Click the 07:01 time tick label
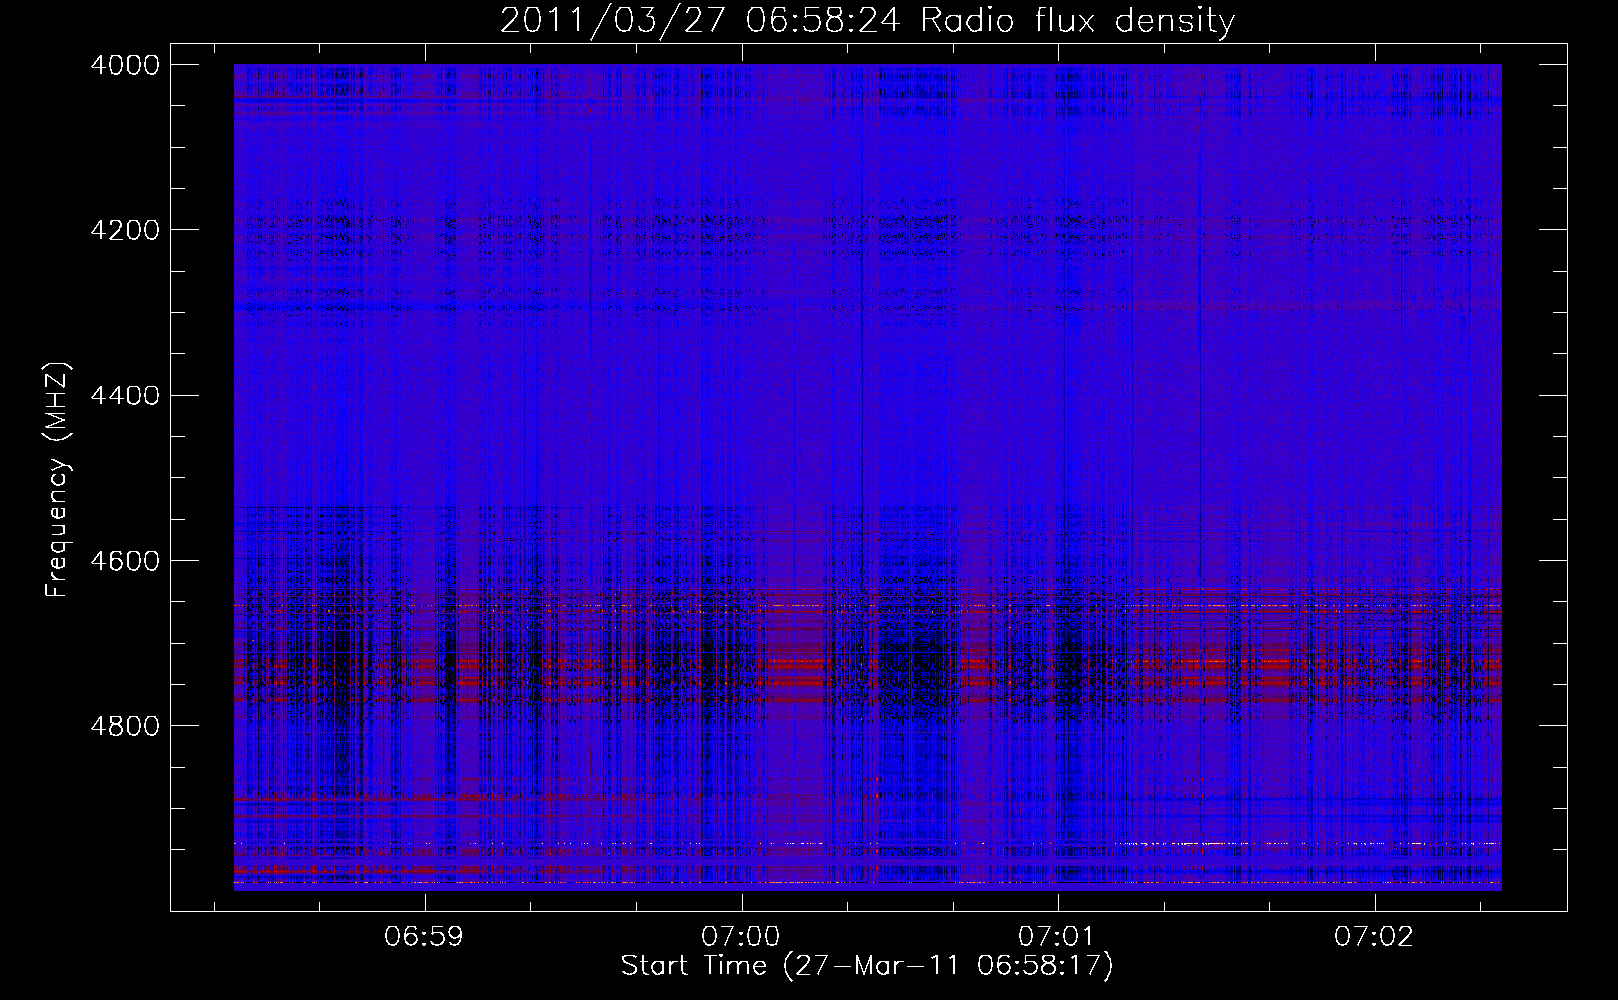Screen dimensions: 1618x1000 1057,936
